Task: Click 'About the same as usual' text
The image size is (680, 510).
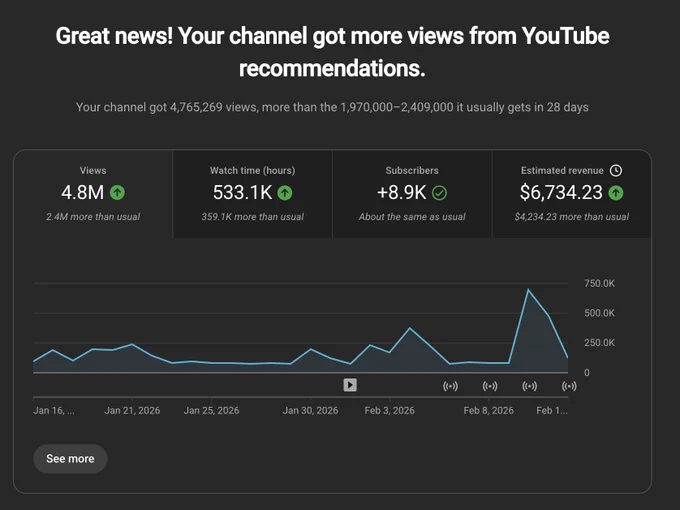Action: (x=412, y=217)
